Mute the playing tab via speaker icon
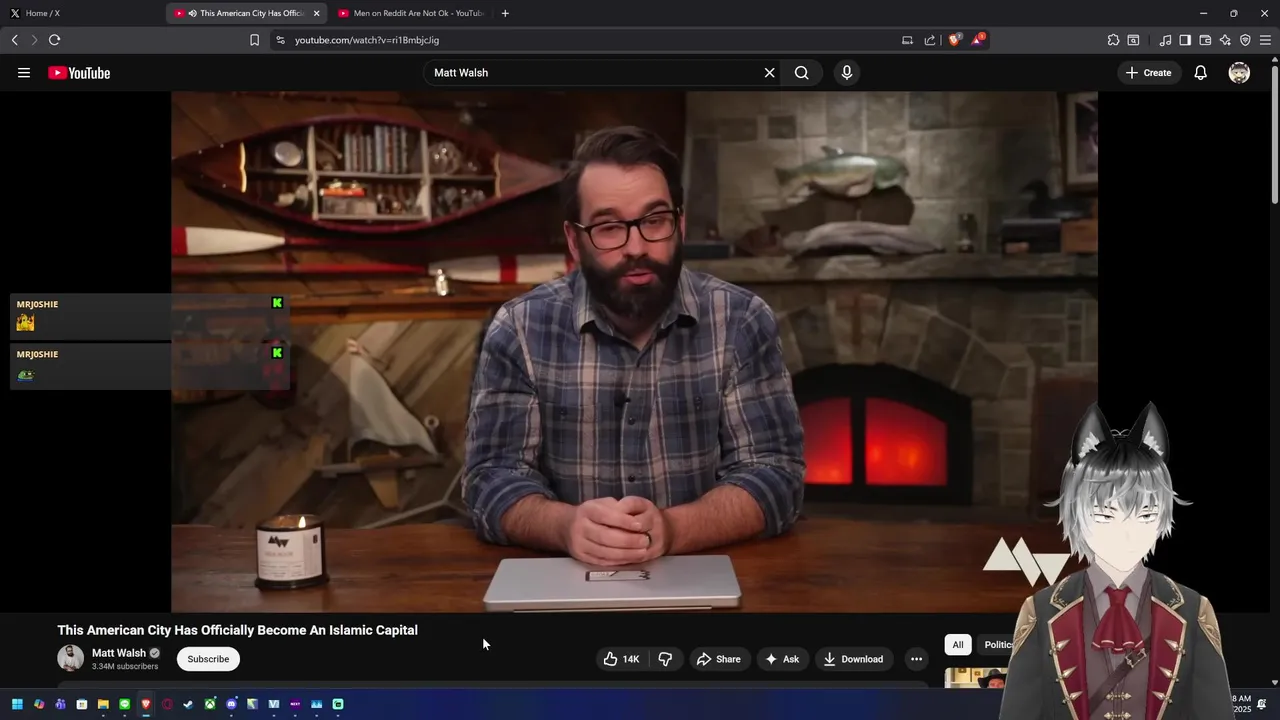 [192, 13]
